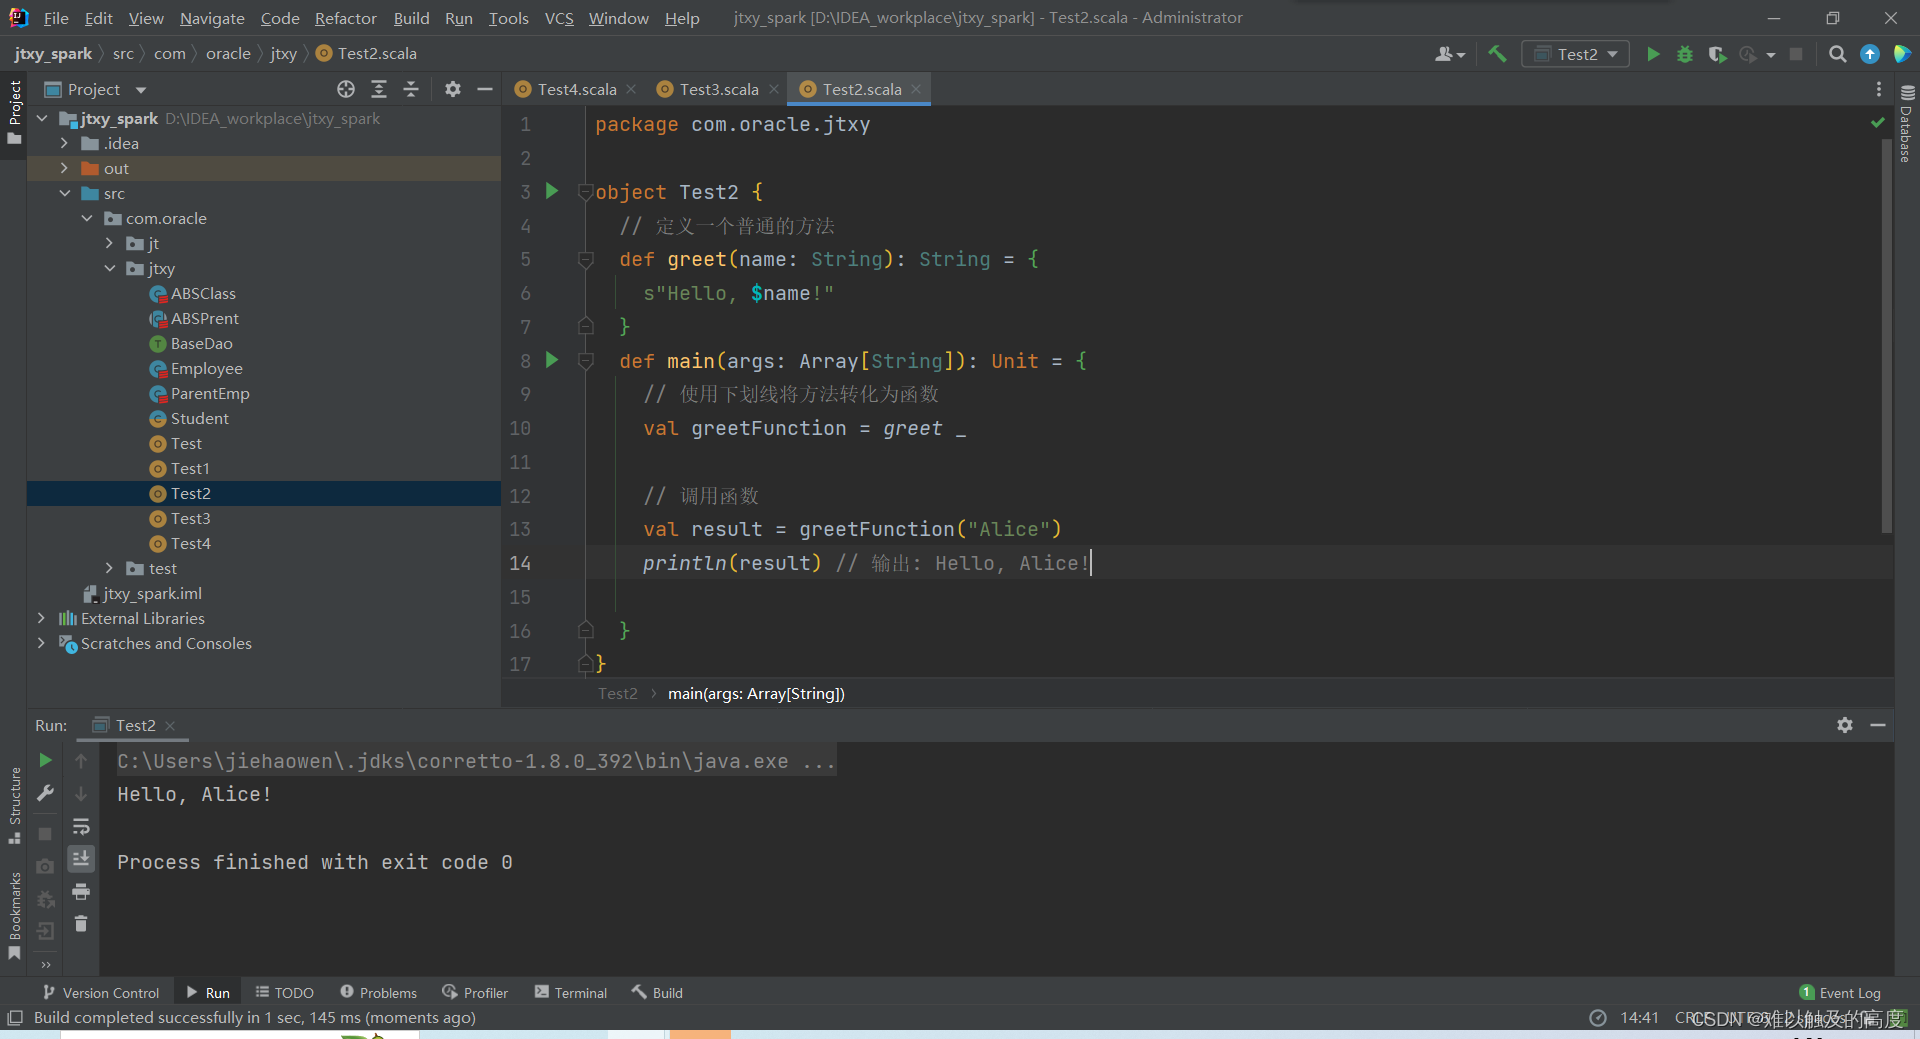
Task: Click run gutter icon beside object Test2
Action: coord(551,191)
